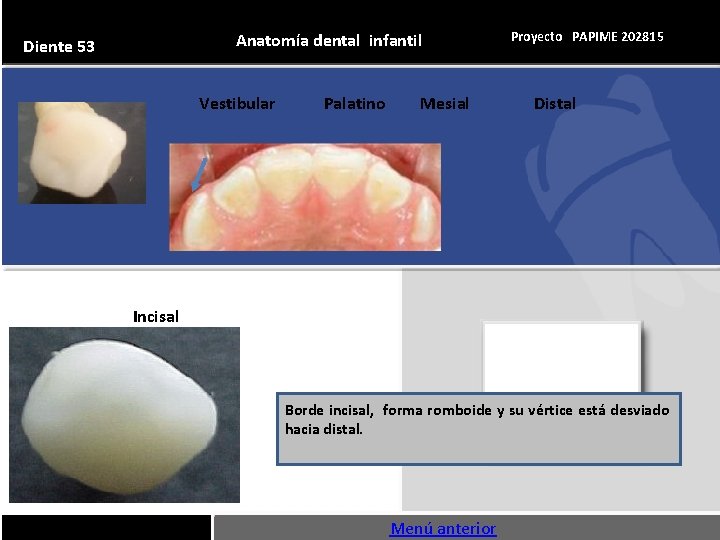The image size is (720, 540).
Task: Follow the Menú anterior link
Action: tap(443, 529)
